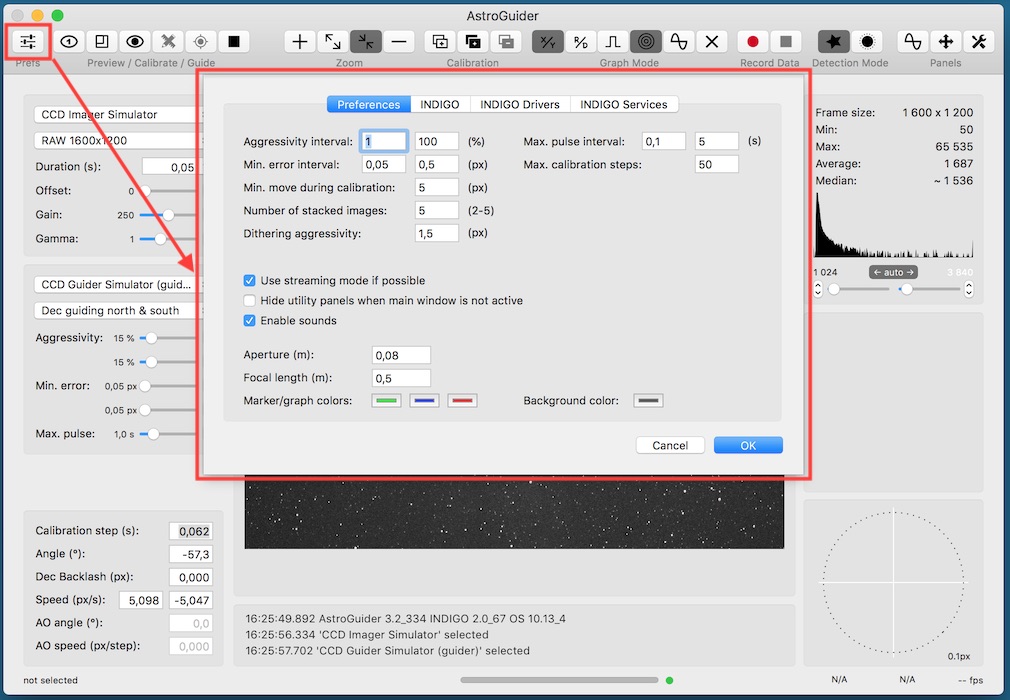
Task: Uncheck Enable sounds
Action: tap(249, 320)
